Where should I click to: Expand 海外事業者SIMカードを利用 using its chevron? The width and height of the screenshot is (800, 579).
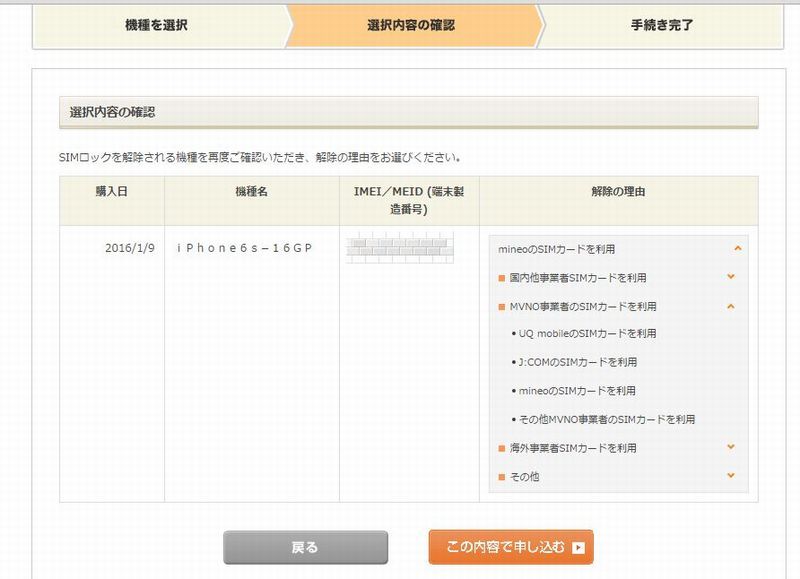pos(731,448)
